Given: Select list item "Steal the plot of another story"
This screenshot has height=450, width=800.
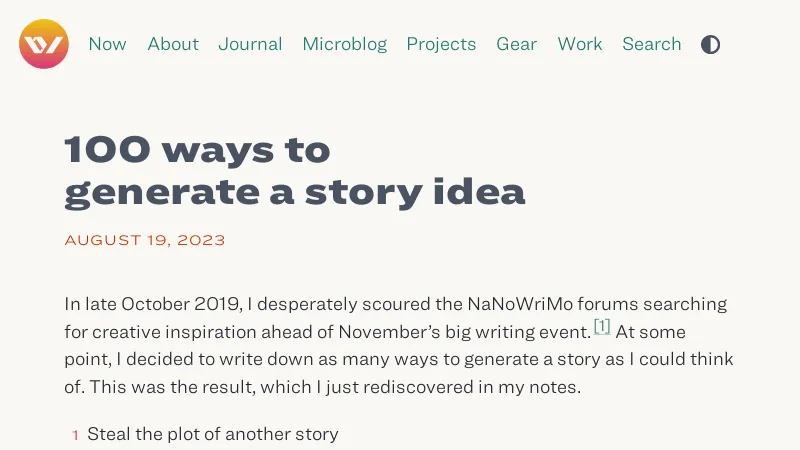Looking at the screenshot, I should [x=213, y=434].
